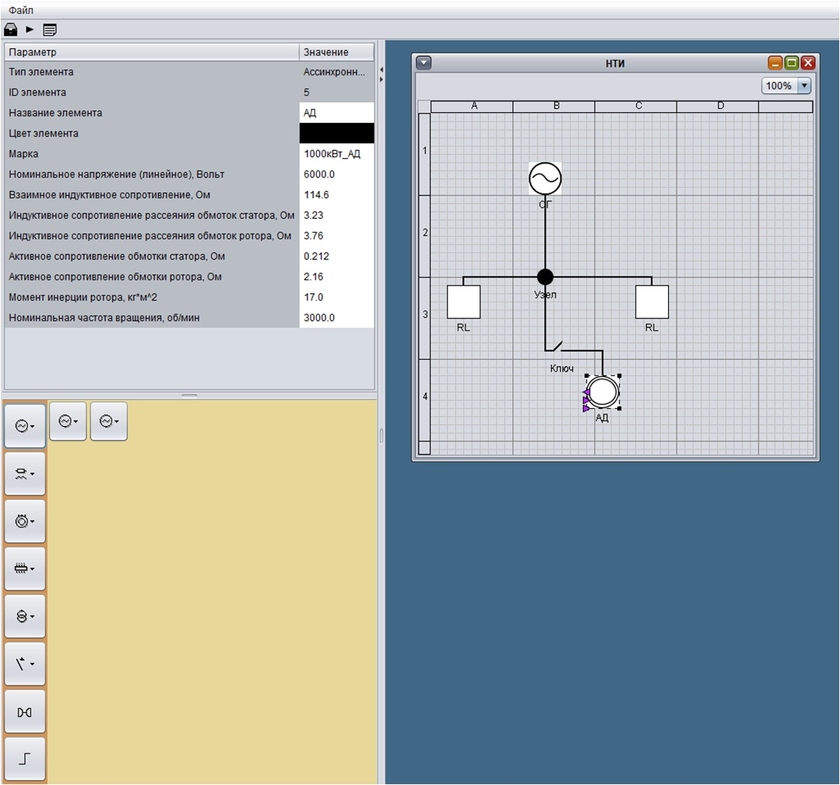Select the synchronous generator СГ on the diagram
The height and width of the screenshot is (785, 840).
545,178
